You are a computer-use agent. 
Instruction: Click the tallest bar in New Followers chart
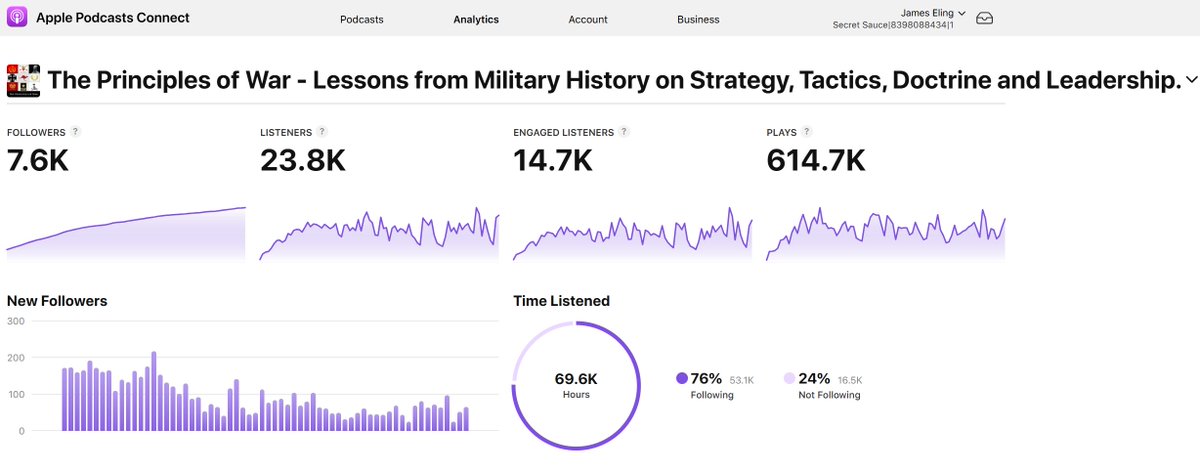[154, 391]
